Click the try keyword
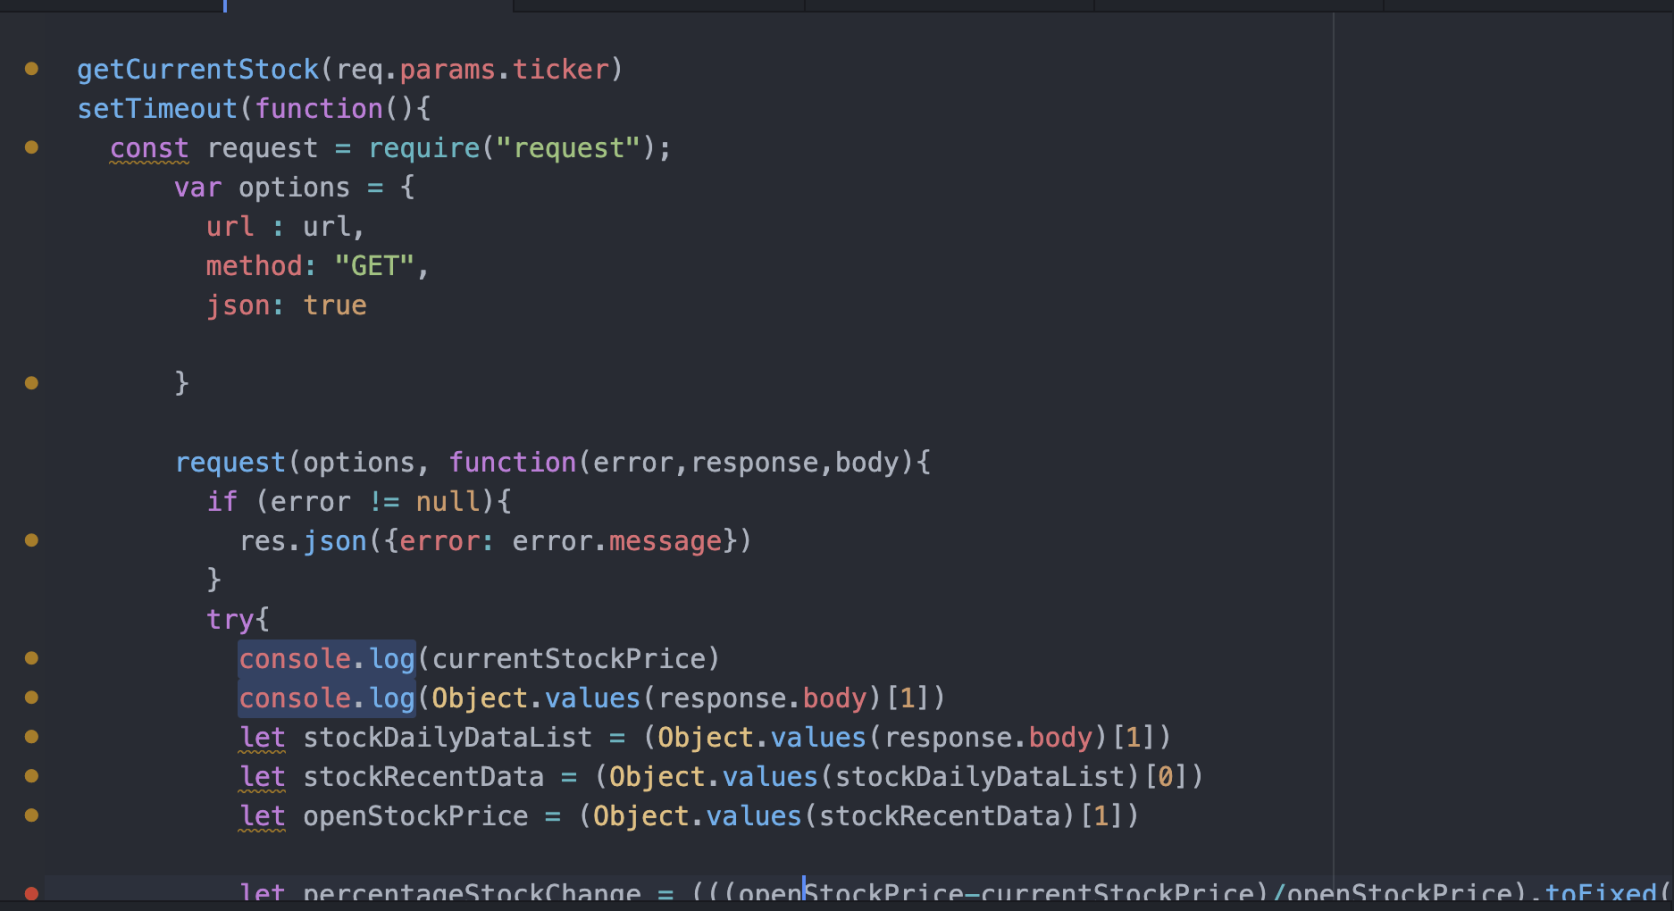The height and width of the screenshot is (911, 1674). pyautogui.click(x=230, y=620)
